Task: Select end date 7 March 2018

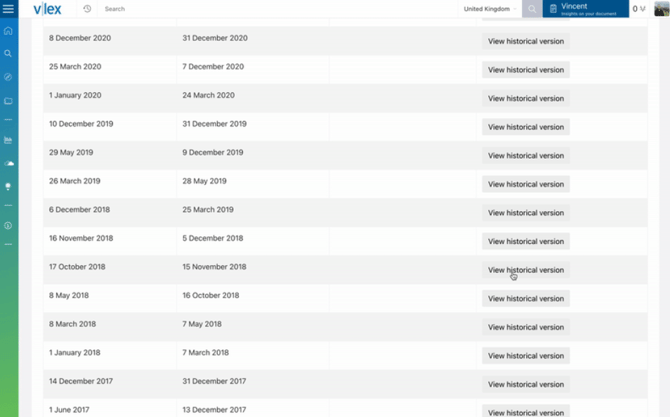Action: 206,353
